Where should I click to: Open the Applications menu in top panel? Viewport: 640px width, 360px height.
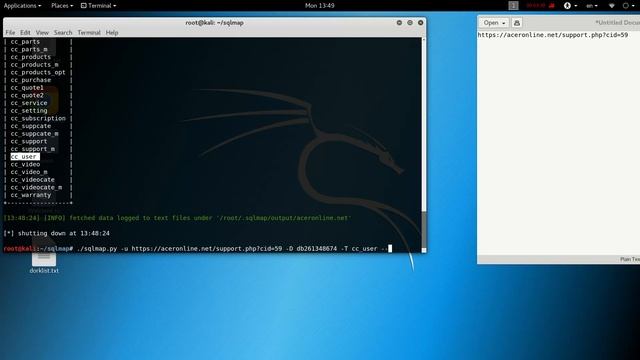(x=22, y=6)
